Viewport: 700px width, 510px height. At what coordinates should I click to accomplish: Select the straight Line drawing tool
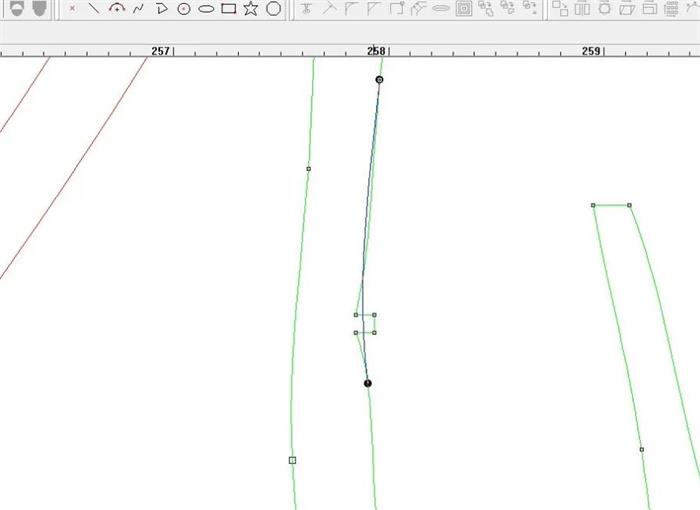click(x=94, y=8)
